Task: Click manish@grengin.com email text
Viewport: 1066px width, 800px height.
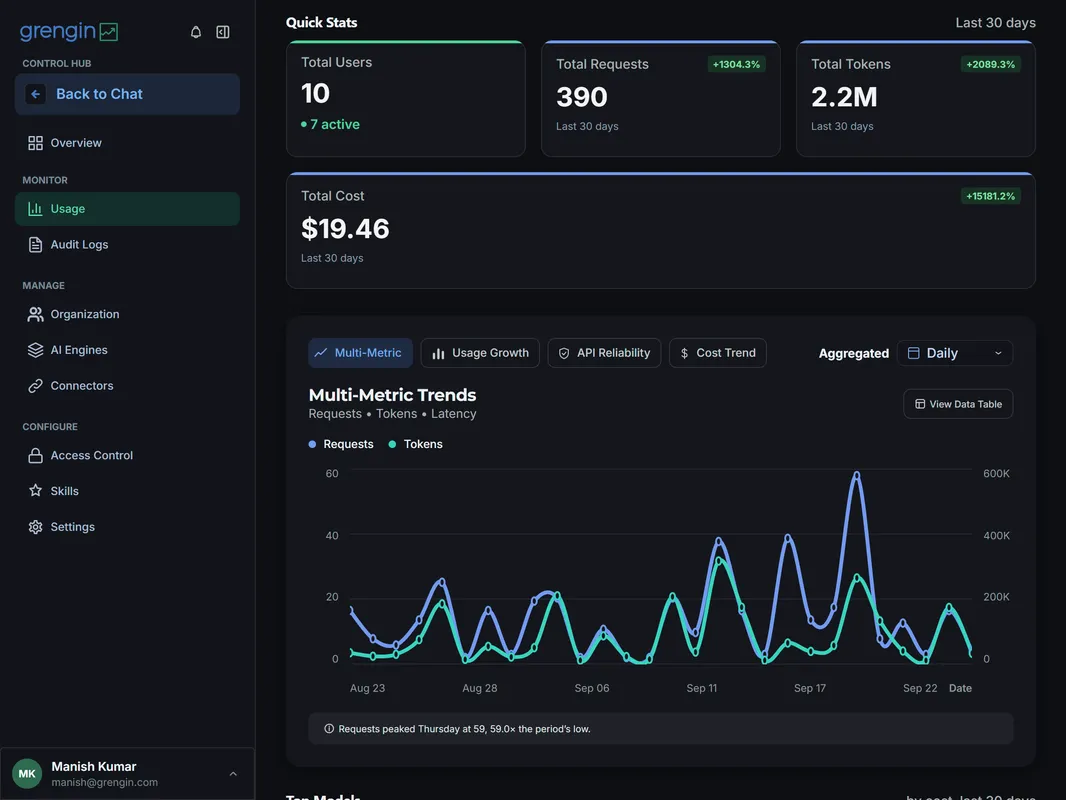Action: coord(105,782)
